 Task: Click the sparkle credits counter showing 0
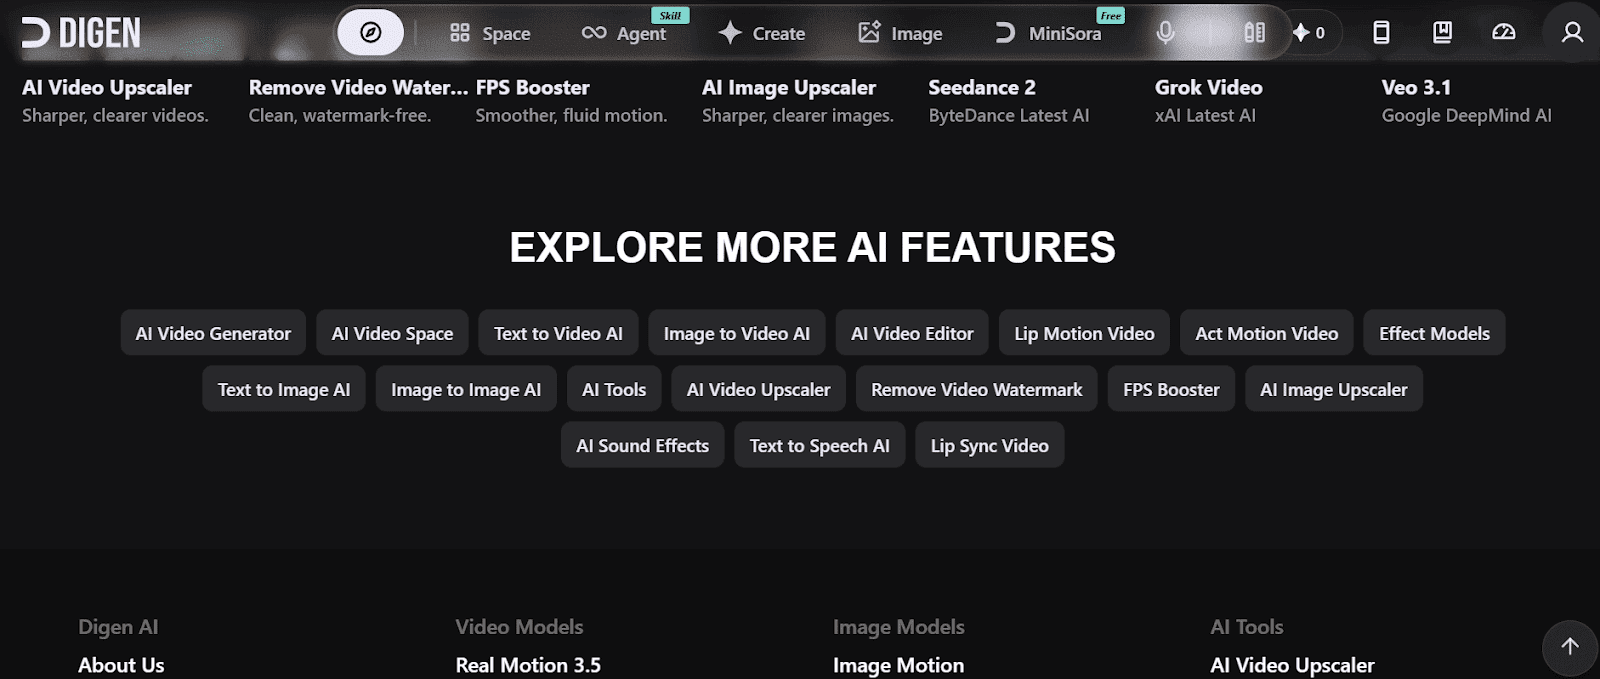tap(1309, 33)
